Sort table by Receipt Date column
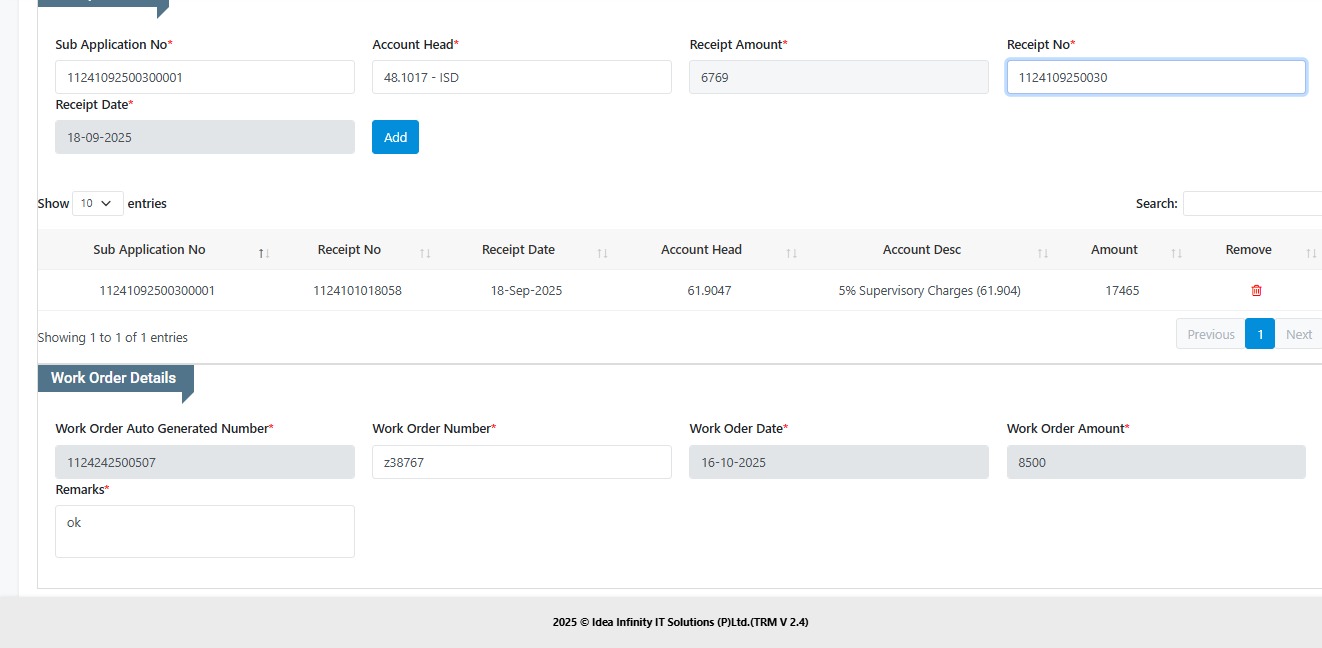 pyautogui.click(x=518, y=250)
